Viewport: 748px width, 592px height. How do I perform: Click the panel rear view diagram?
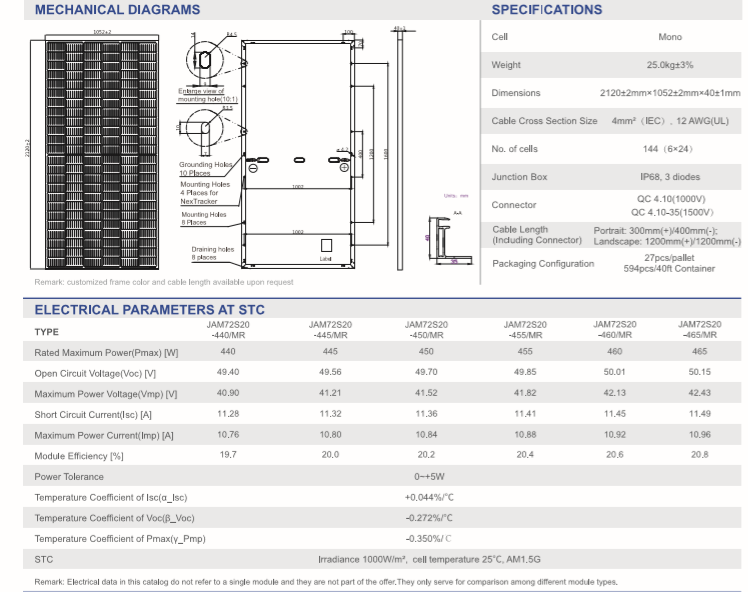[x=298, y=155]
